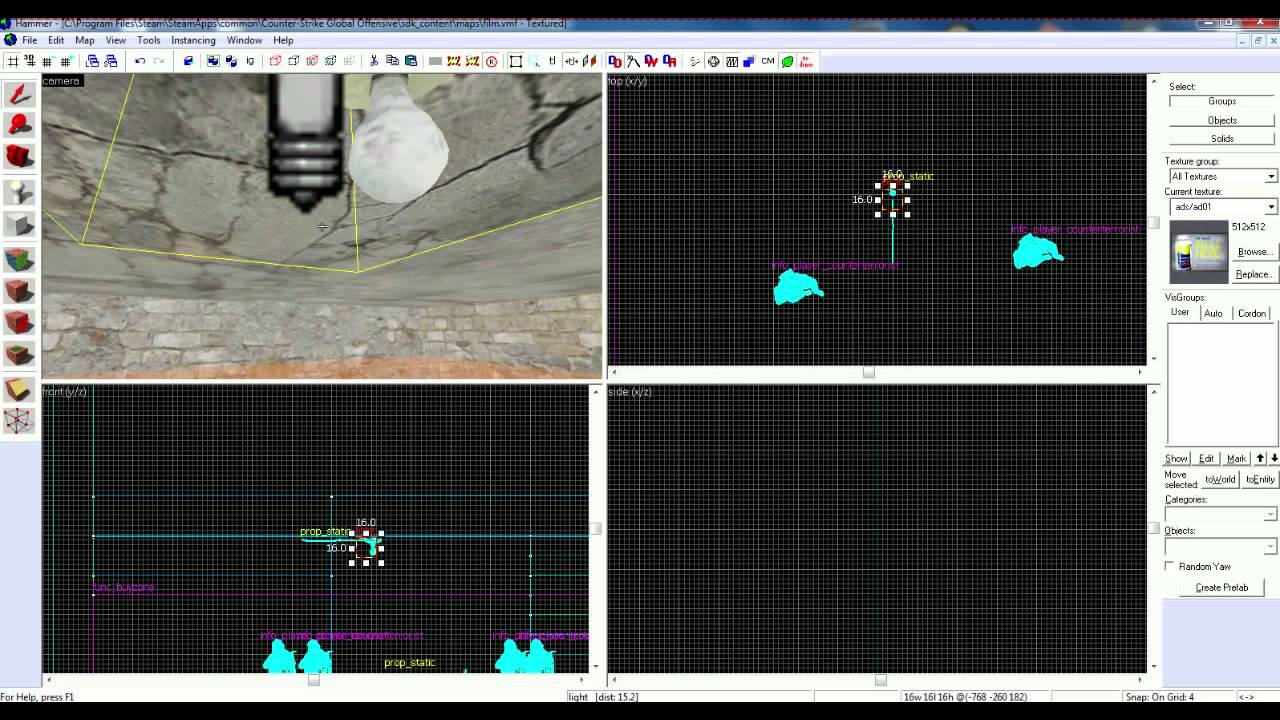Screen dimensions: 1280x720
Task: Toggle cordon state with gray rectangle icon
Action: click(x=435, y=61)
